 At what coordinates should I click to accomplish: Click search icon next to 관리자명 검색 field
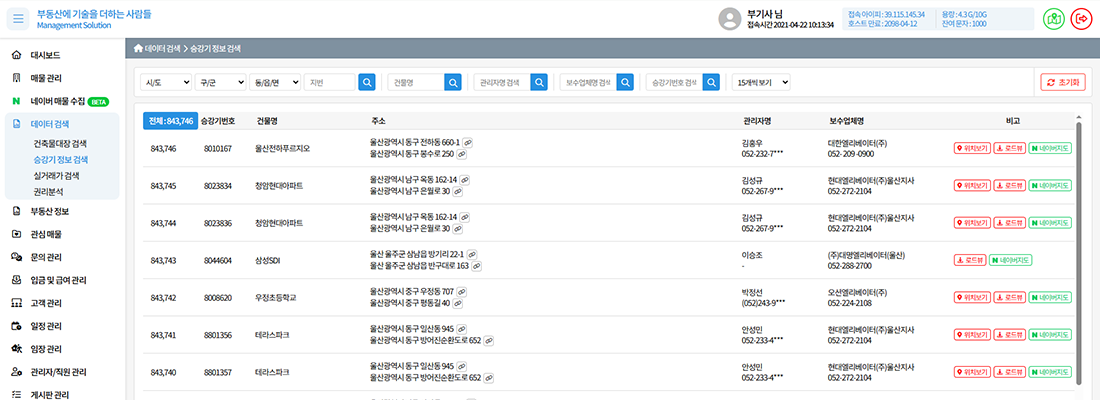click(x=539, y=82)
